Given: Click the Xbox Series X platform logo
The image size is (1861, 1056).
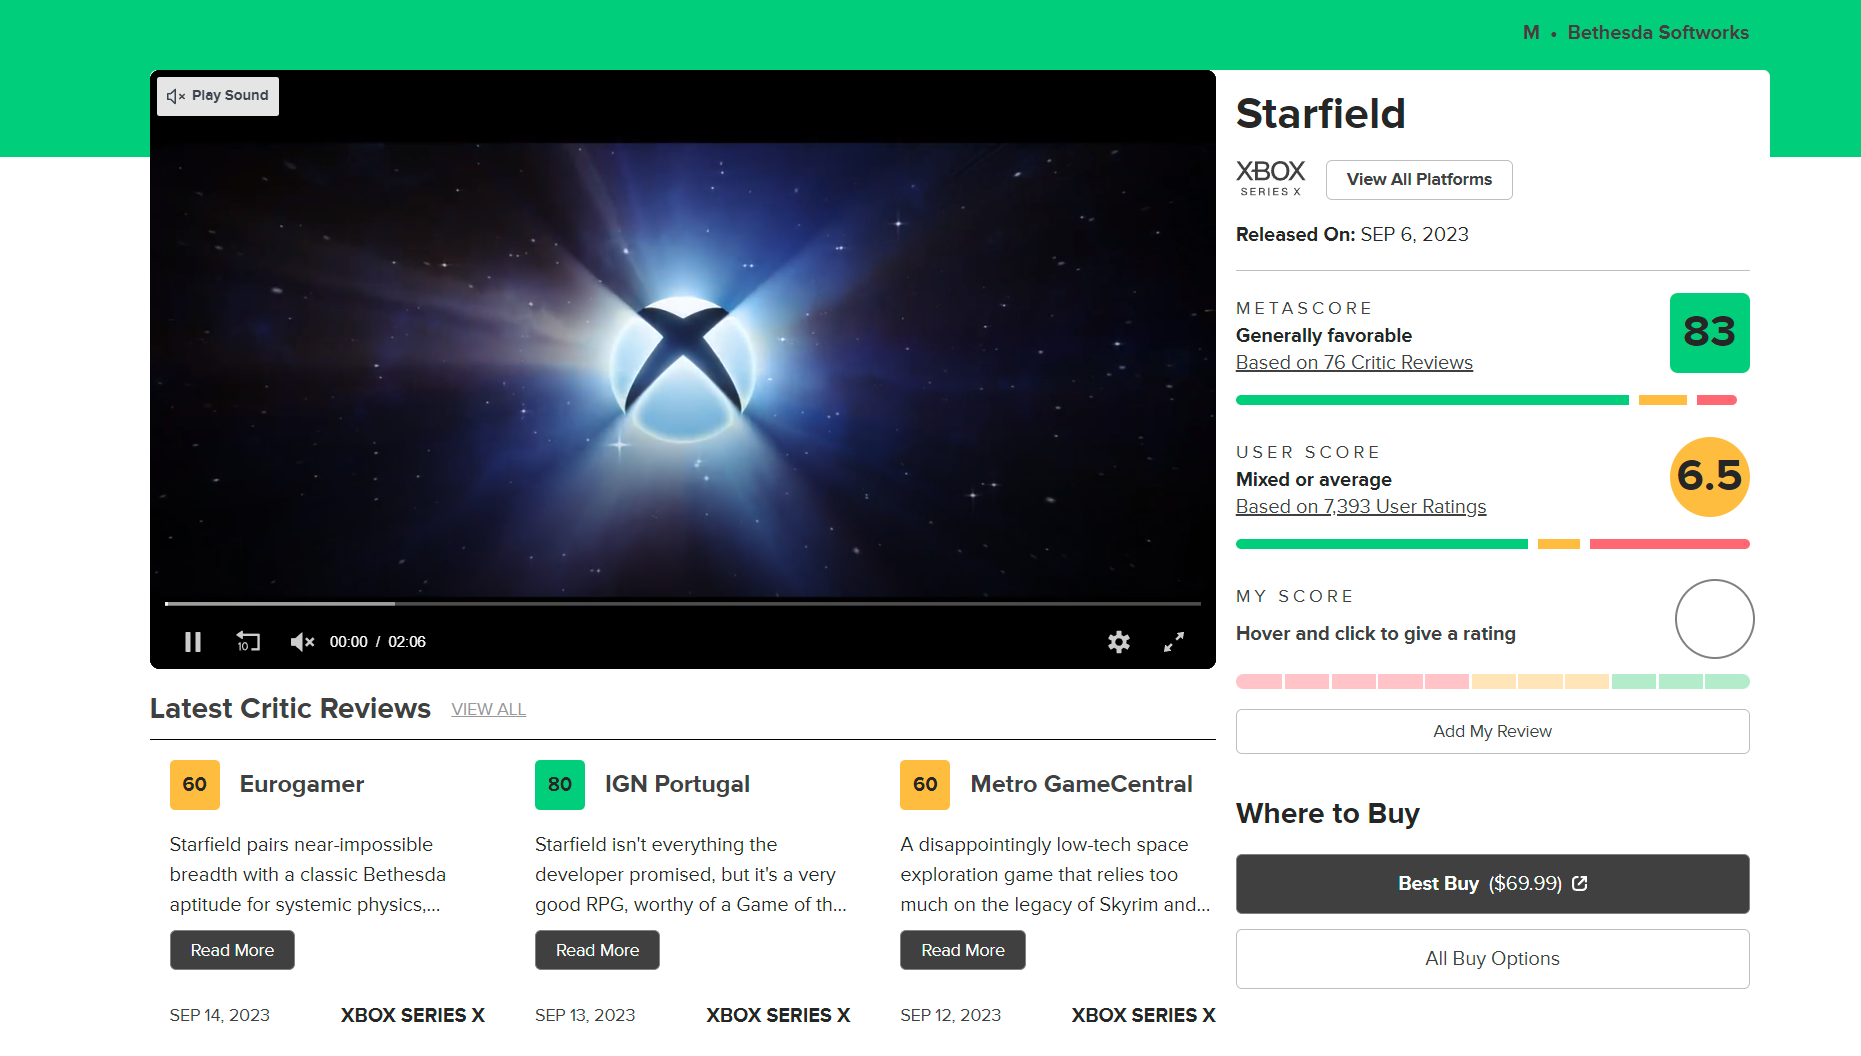Looking at the screenshot, I should click(1270, 178).
